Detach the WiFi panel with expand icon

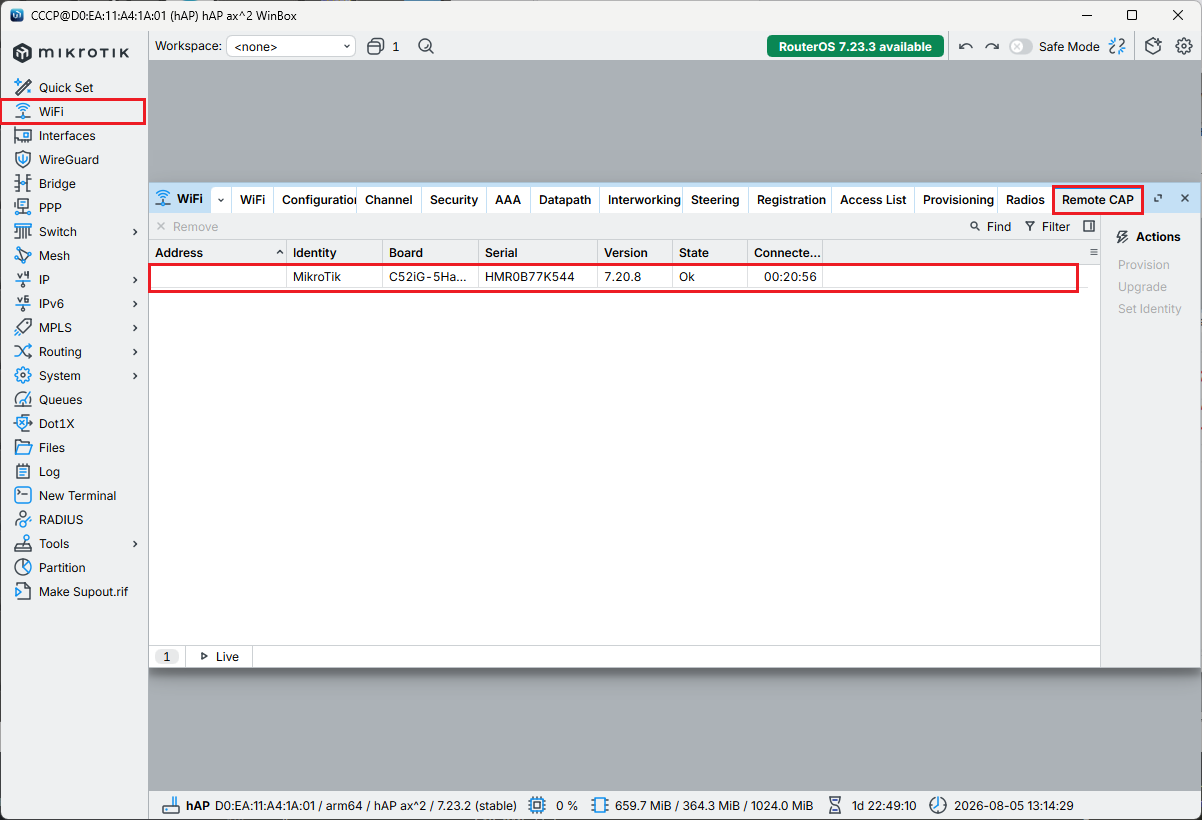pyautogui.click(x=1158, y=199)
